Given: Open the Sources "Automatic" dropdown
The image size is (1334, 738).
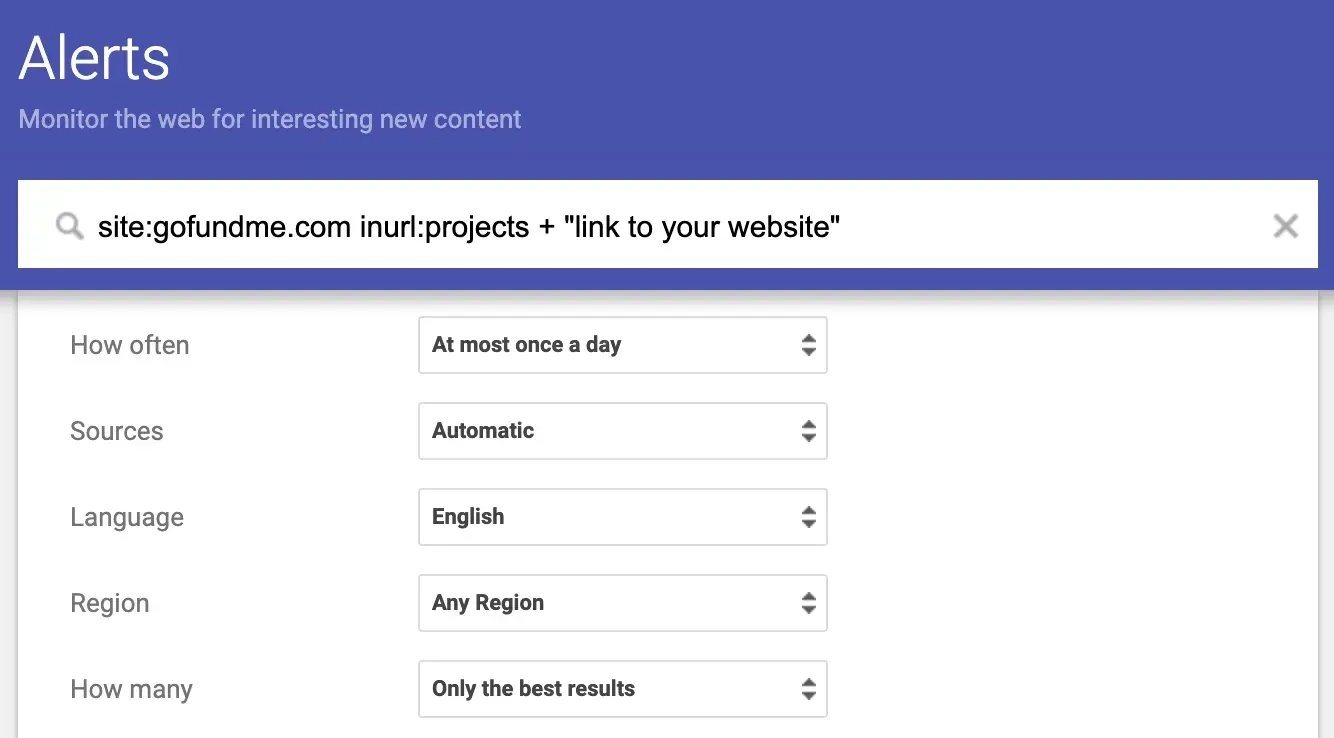Looking at the screenshot, I should [621, 431].
